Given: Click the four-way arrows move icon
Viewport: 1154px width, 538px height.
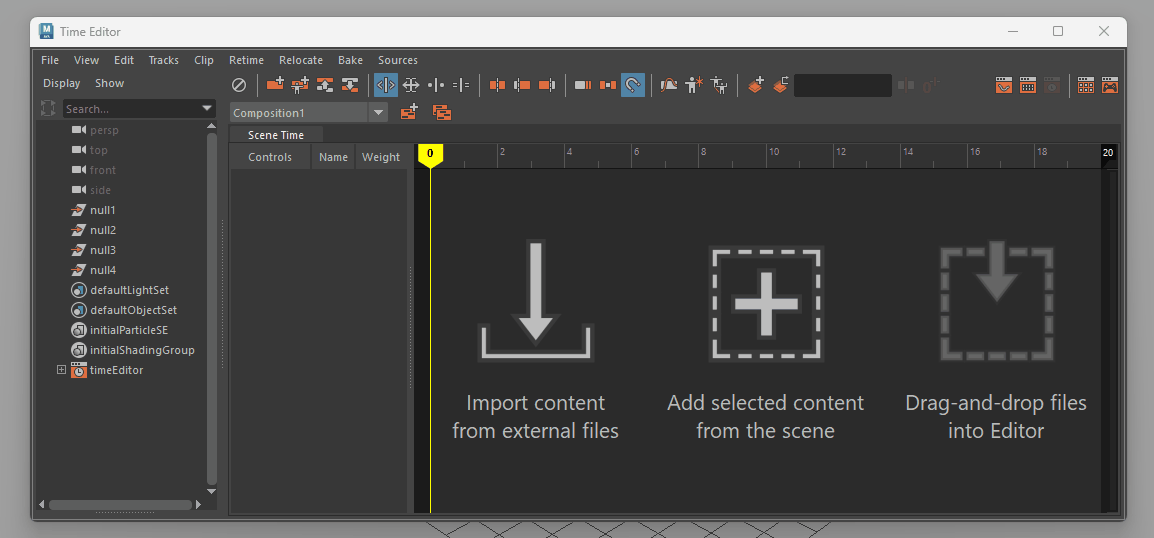Looking at the screenshot, I should click(410, 86).
